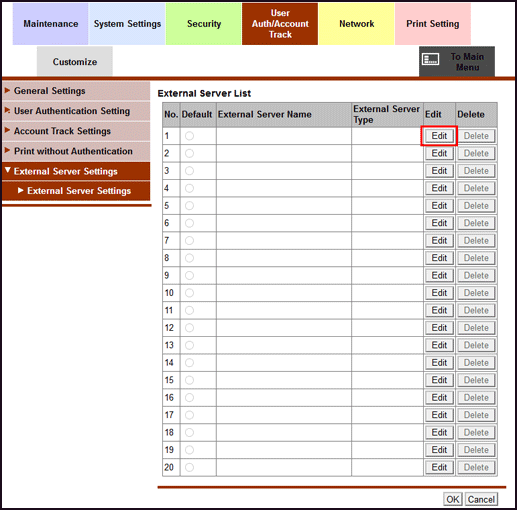Edit external server number 10

pyautogui.click(x=439, y=293)
